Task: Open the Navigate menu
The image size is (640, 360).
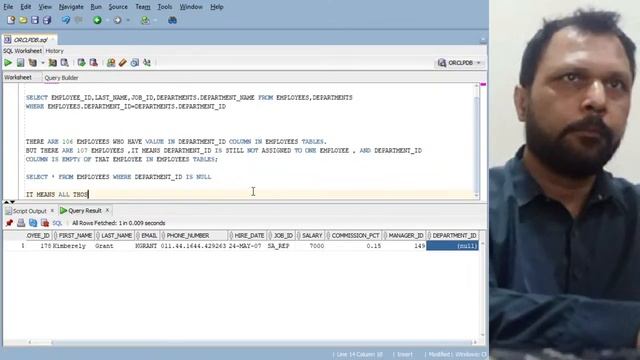Action: pyautogui.click(x=71, y=7)
